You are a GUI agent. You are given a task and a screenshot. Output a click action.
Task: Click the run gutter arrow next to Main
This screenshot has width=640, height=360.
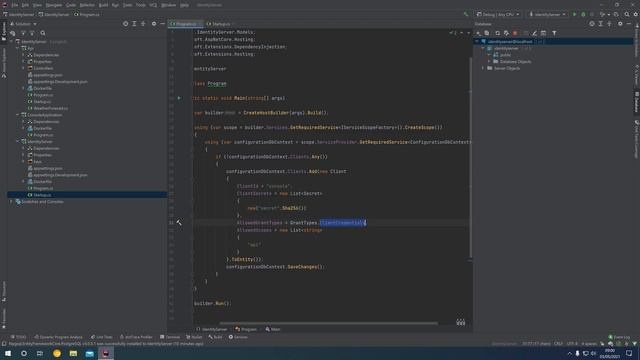tap(179, 98)
